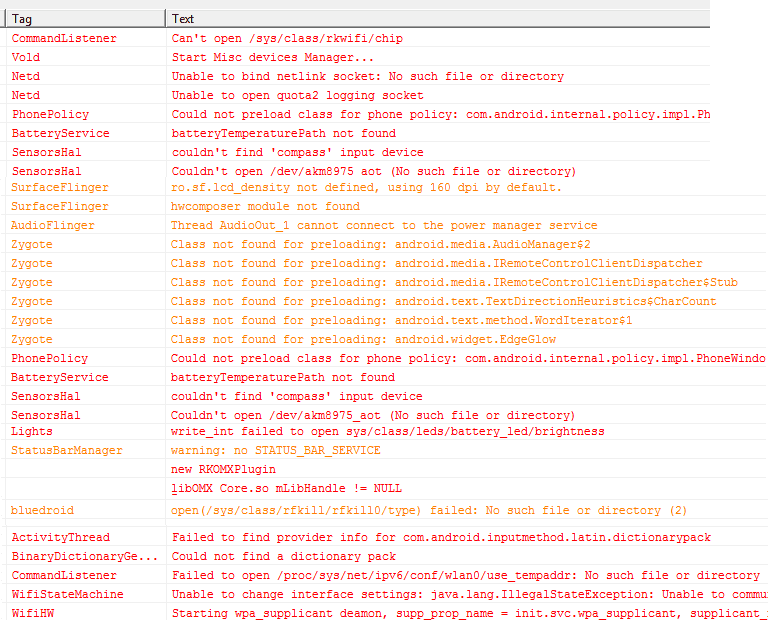Click the Tag column header
The image size is (775, 620).
[x=85, y=19]
